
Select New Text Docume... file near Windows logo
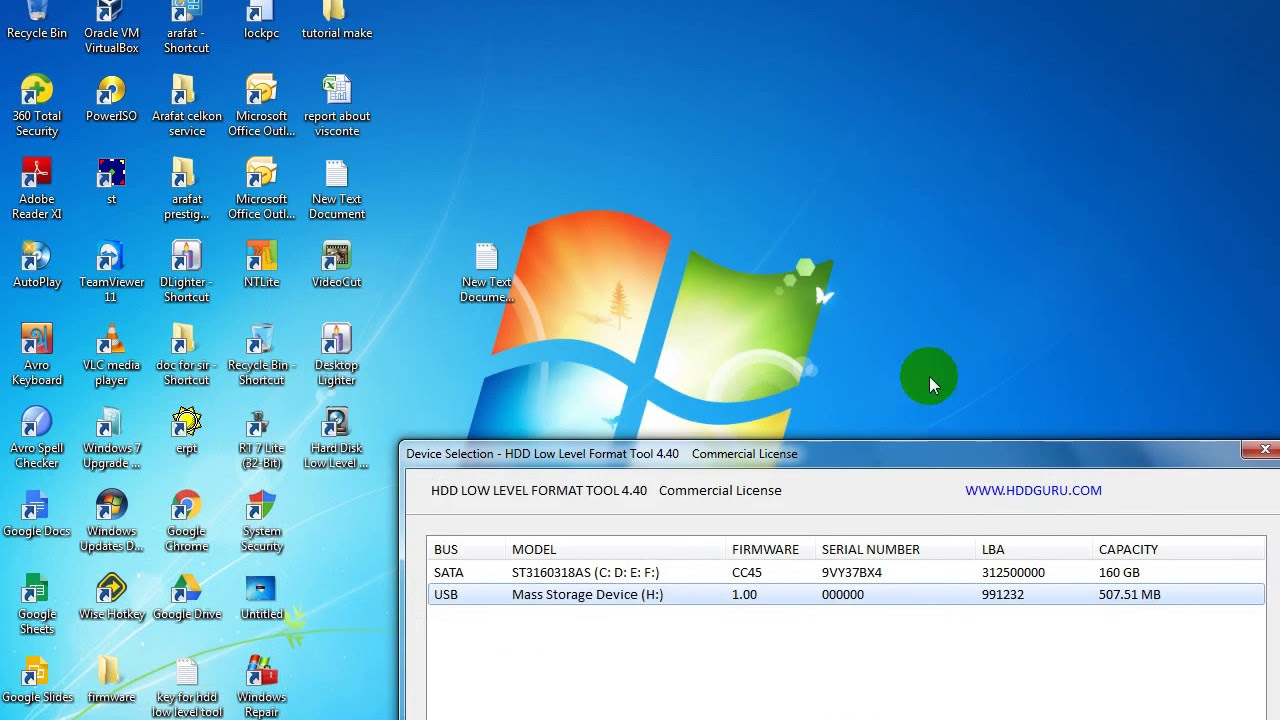(x=486, y=271)
